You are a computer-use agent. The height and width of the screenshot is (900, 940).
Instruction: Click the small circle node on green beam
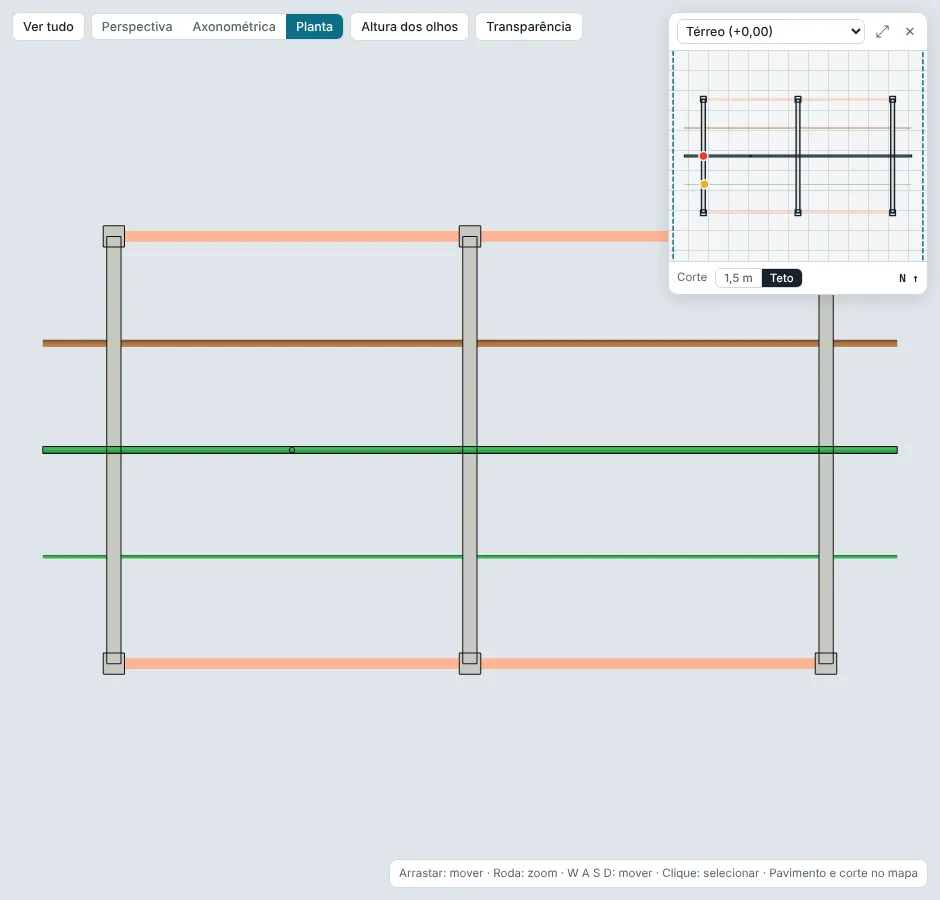point(292,450)
